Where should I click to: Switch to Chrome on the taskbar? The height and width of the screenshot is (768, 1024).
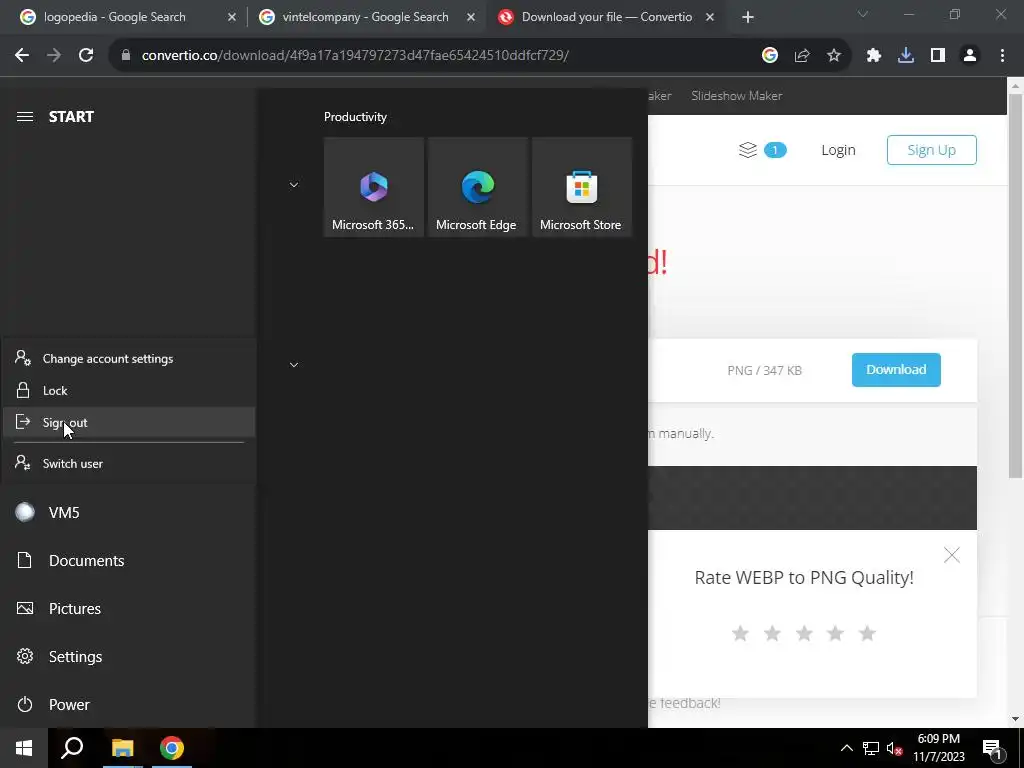172,748
